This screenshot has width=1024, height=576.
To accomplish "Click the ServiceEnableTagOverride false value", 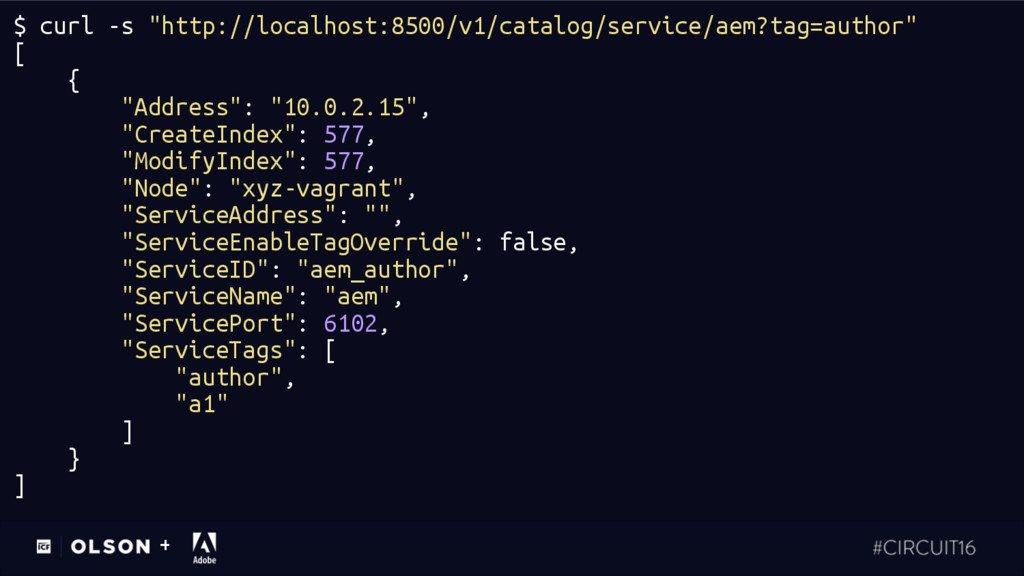I will point(533,242).
